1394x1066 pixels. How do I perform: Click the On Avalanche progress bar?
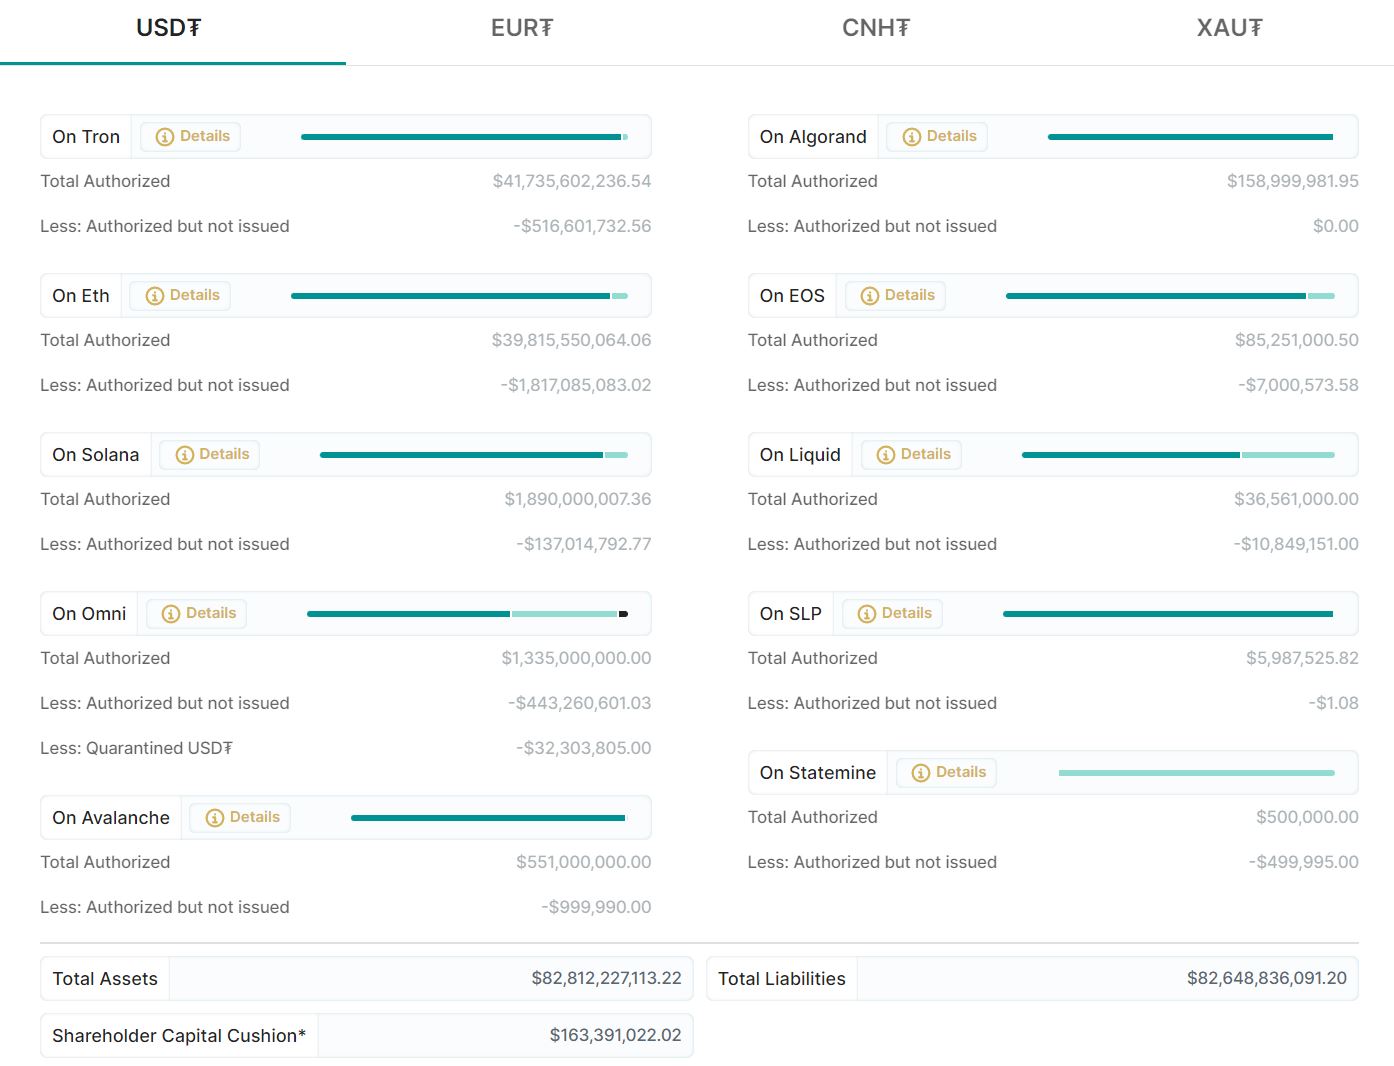(x=488, y=818)
